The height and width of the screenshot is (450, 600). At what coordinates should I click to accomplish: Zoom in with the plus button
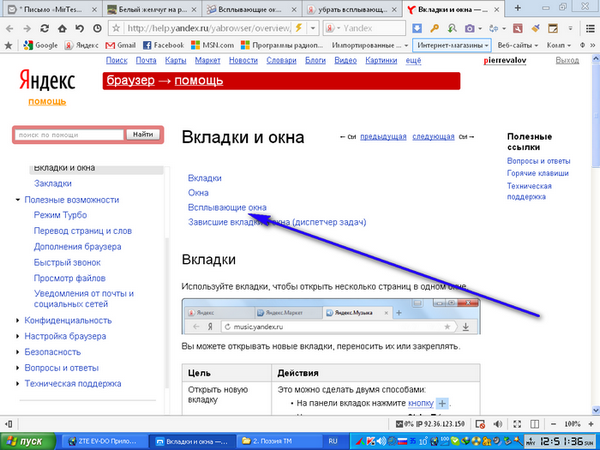click(x=591, y=424)
